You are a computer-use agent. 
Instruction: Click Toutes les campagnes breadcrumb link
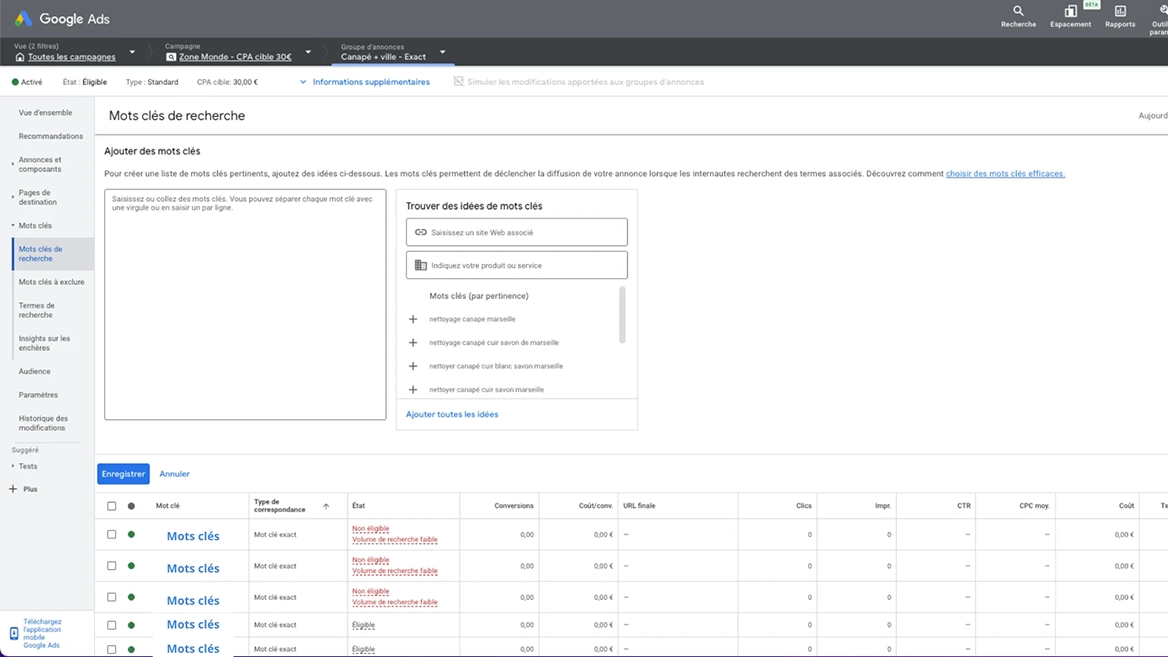click(72, 57)
